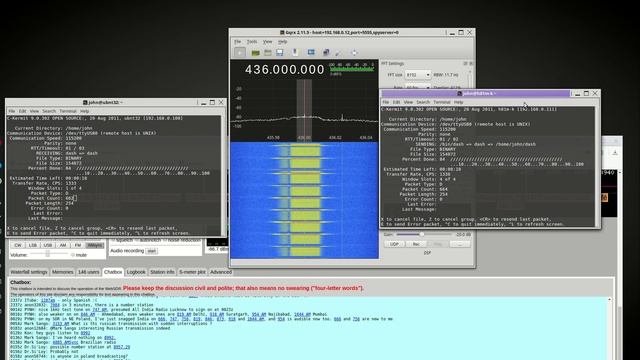Click the wrench settings icon in Gqrx toolbar
Screen dimensions: 640x360
click(338, 53)
